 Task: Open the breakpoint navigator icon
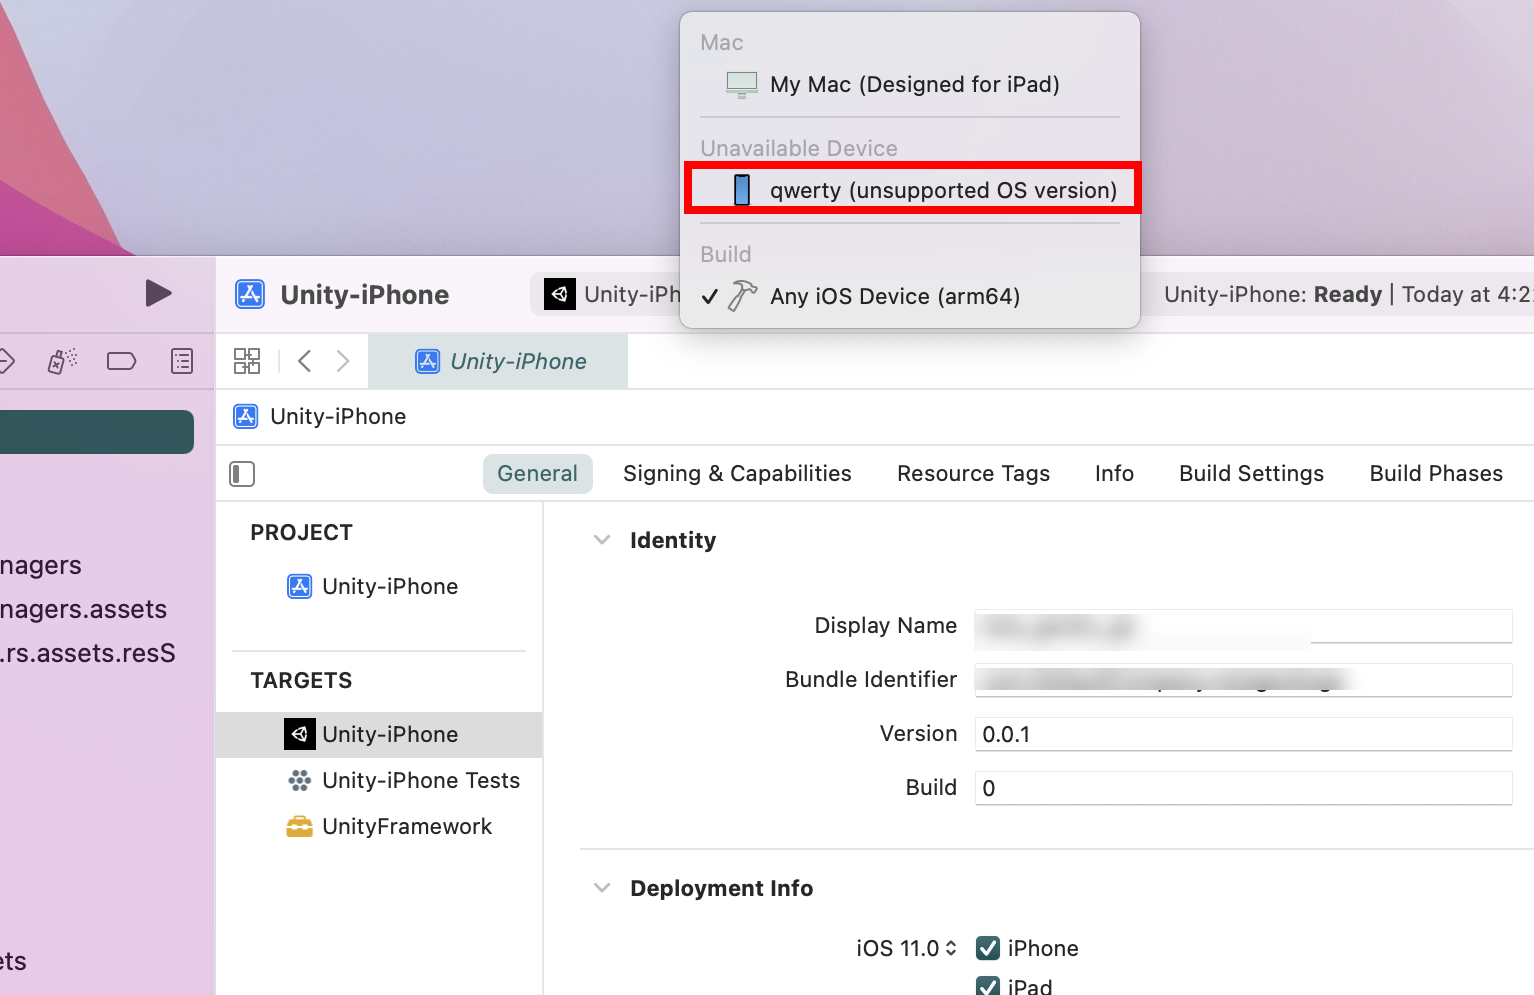(x=121, y=361)
